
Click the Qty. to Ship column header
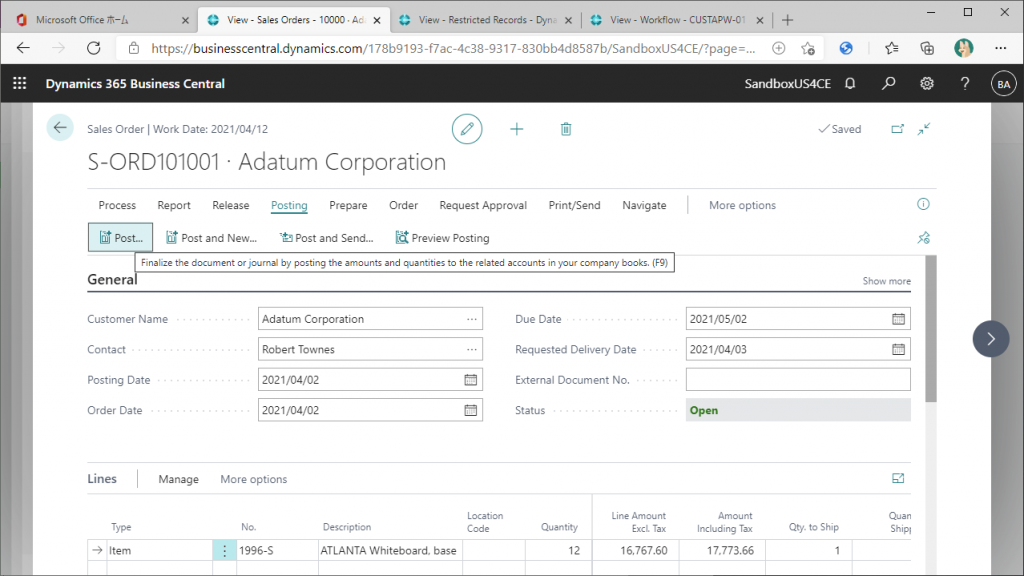tap(813, 527)
